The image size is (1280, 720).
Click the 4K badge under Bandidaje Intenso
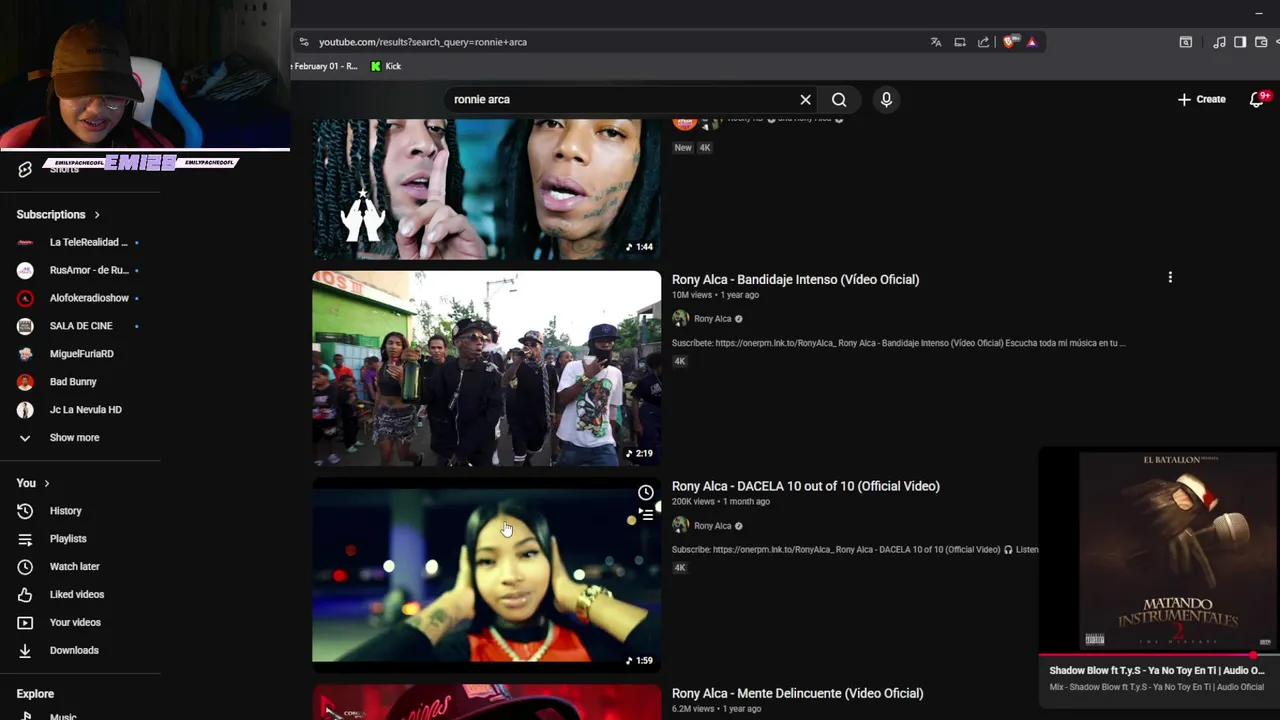[679, 361]
